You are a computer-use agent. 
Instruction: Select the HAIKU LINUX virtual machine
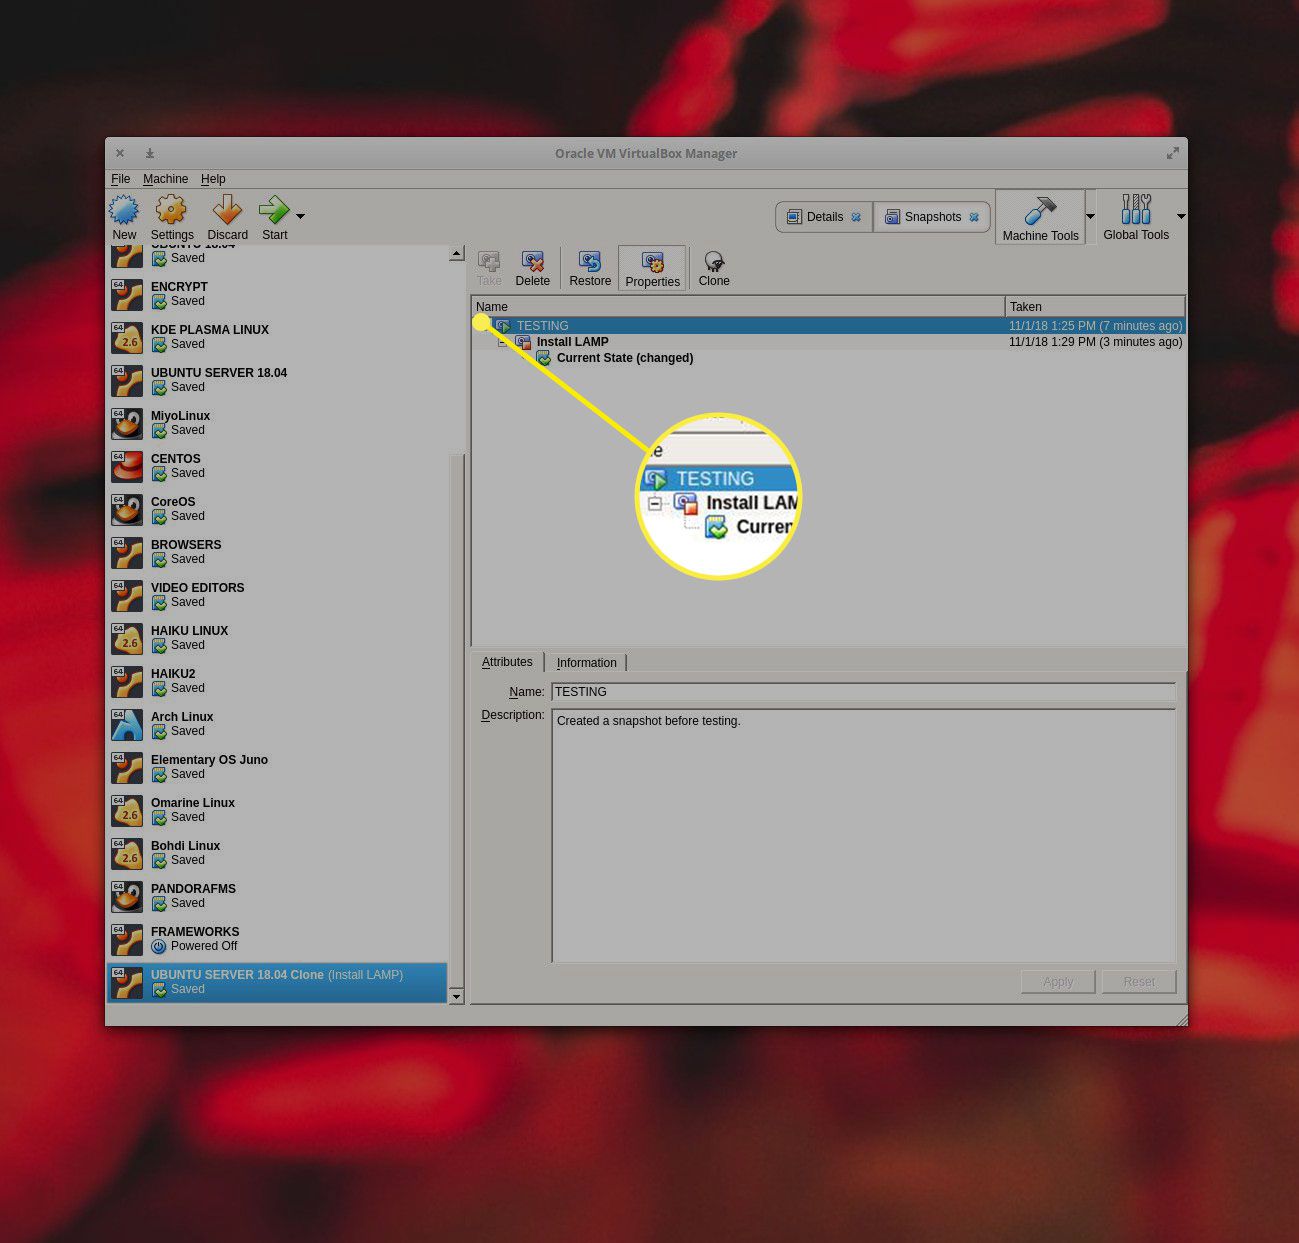(277, 638)
